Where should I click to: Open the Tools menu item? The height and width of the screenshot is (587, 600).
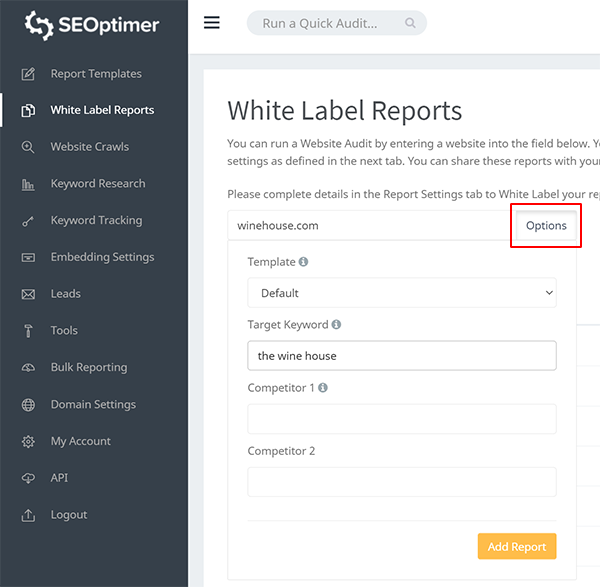(64, 330)
